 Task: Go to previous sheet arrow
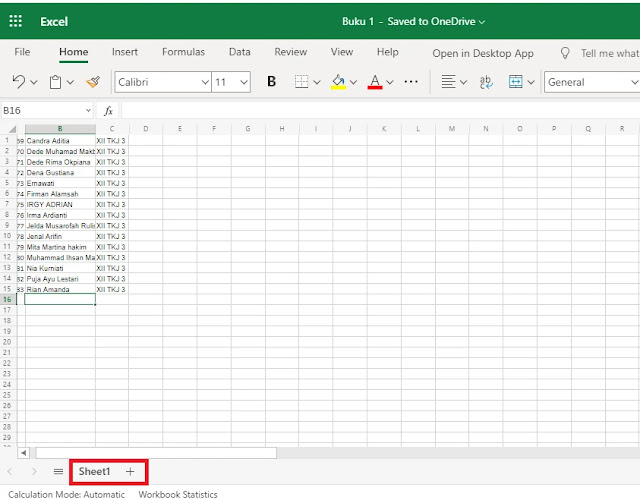click(x=10, y=471)
